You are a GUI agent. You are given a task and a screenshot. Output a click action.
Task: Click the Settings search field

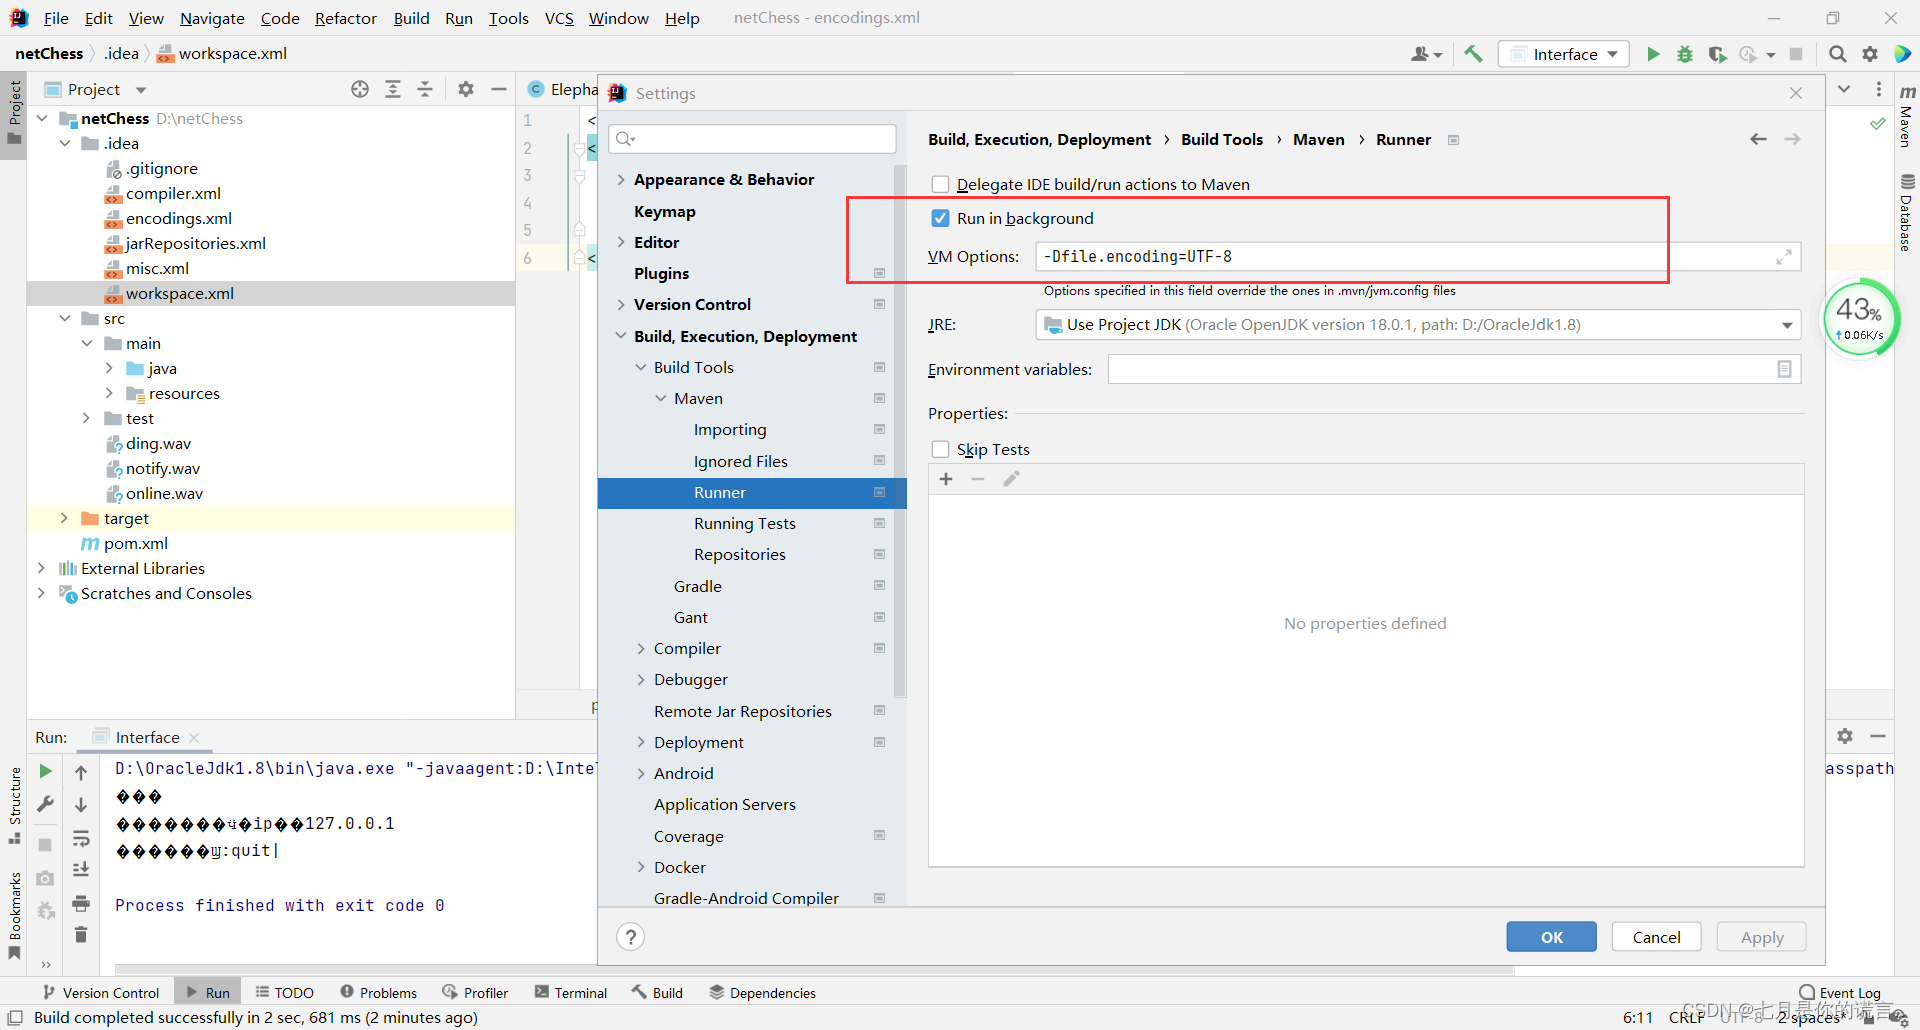click(x=752, y=139)
